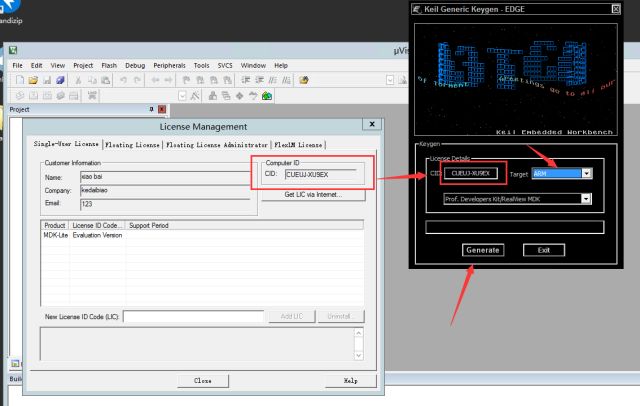Image resolution: width=640 pixels, height=406 pixels.
Task: Click the Get LIC via Internet button
Action: point(313,195)
